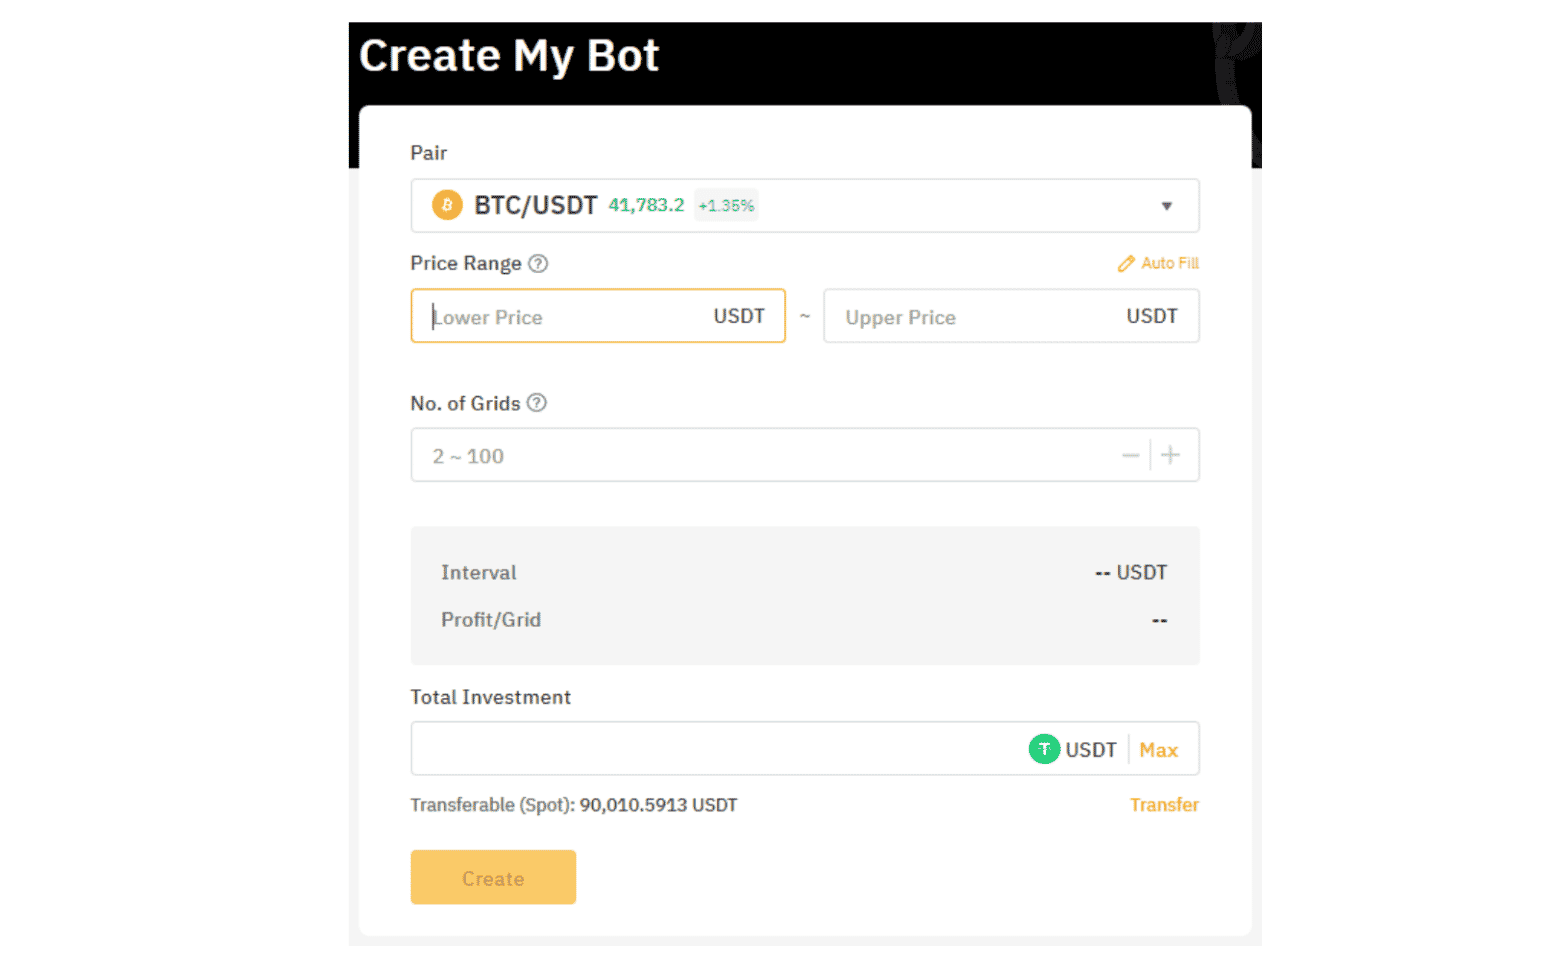Click the No. of Grids input box

click(805, 455)
